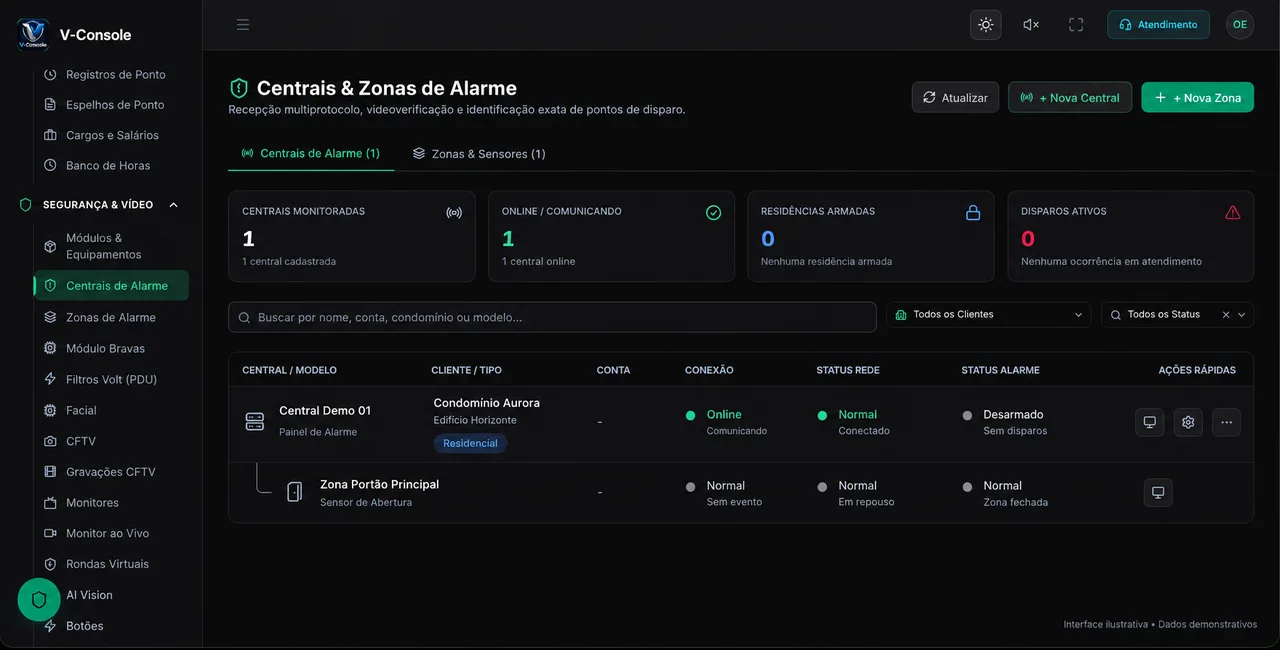Go to Cargos e Salários
Screen dimensions: 1280x650
pos(111,135)
